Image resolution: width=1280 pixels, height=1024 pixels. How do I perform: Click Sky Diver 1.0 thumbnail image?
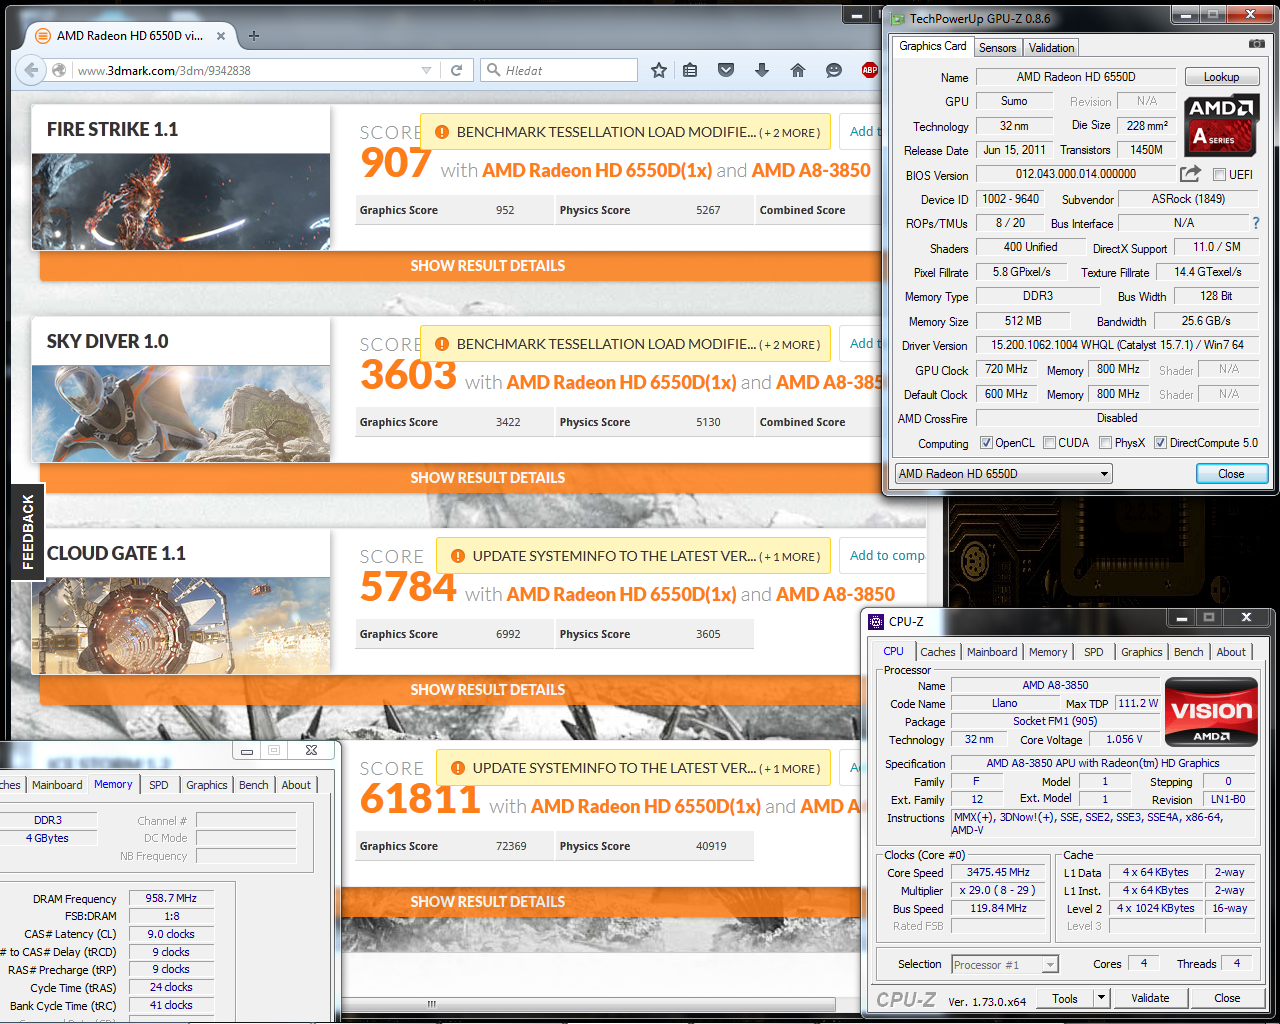(181, 413)
